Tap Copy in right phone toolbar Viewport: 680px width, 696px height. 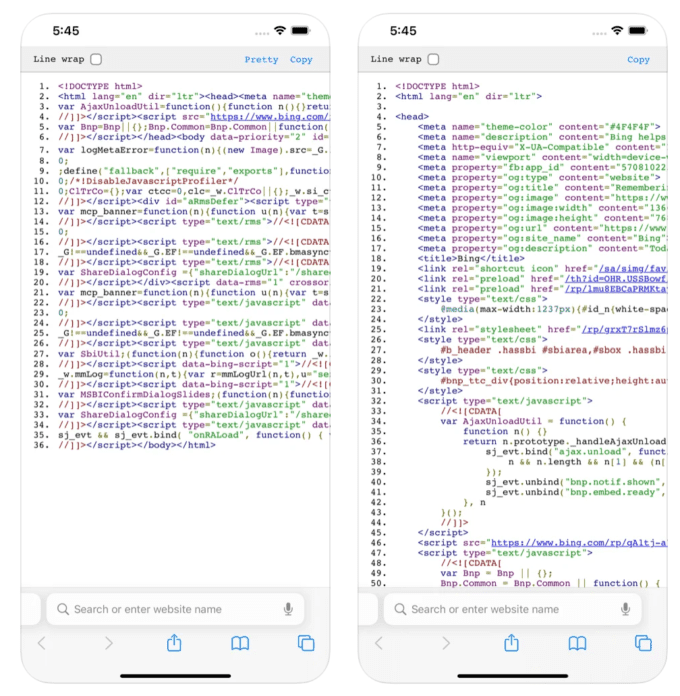pos(638,59)
